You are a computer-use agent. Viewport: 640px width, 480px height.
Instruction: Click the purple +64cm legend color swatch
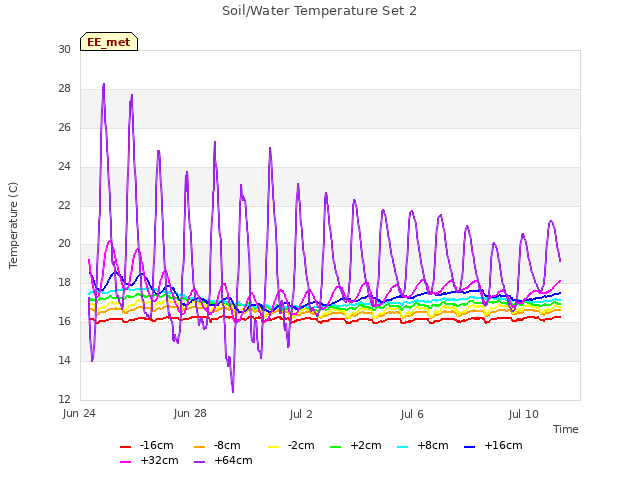[200, 462]
